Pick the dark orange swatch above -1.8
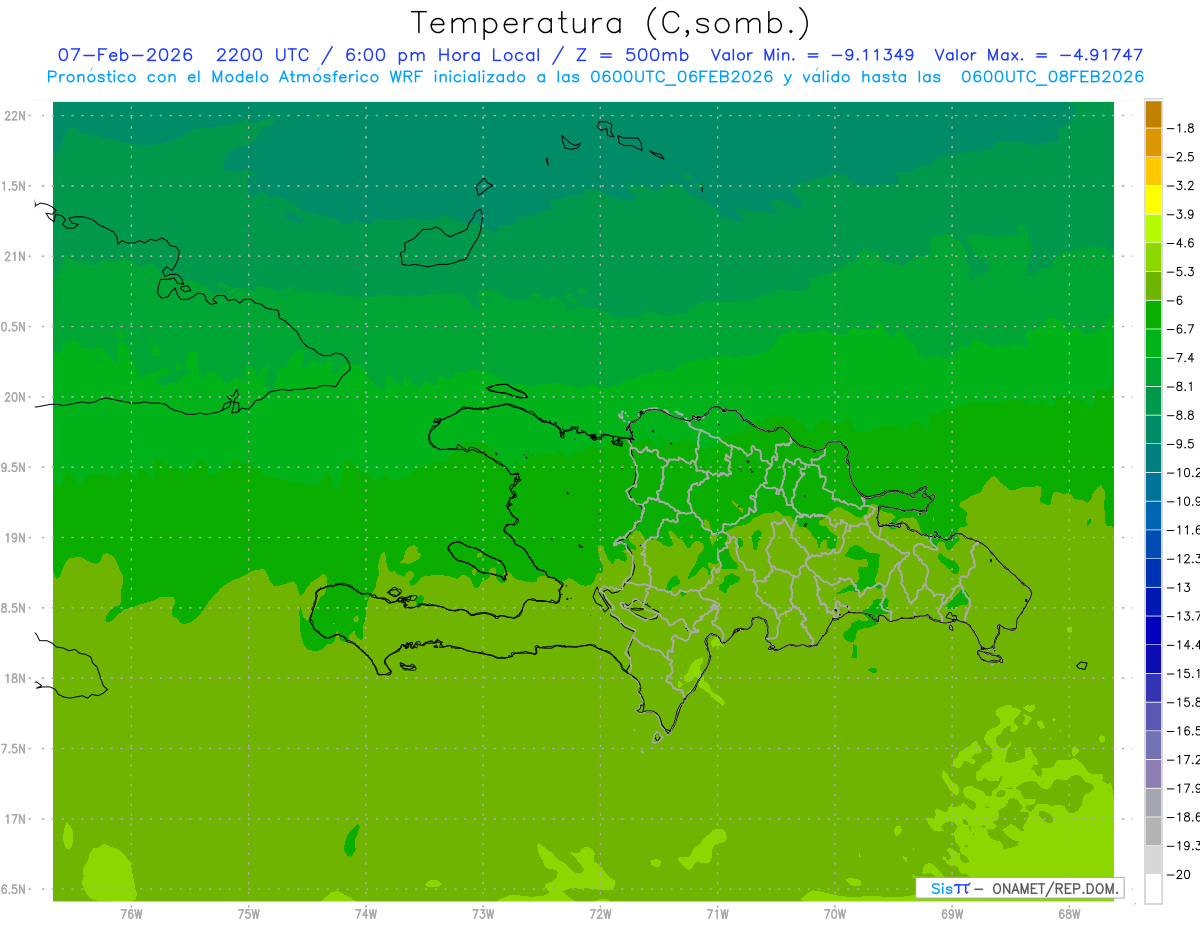Image resolution: width=1200 pixels, height=927 pixels. click(1153, 114)
